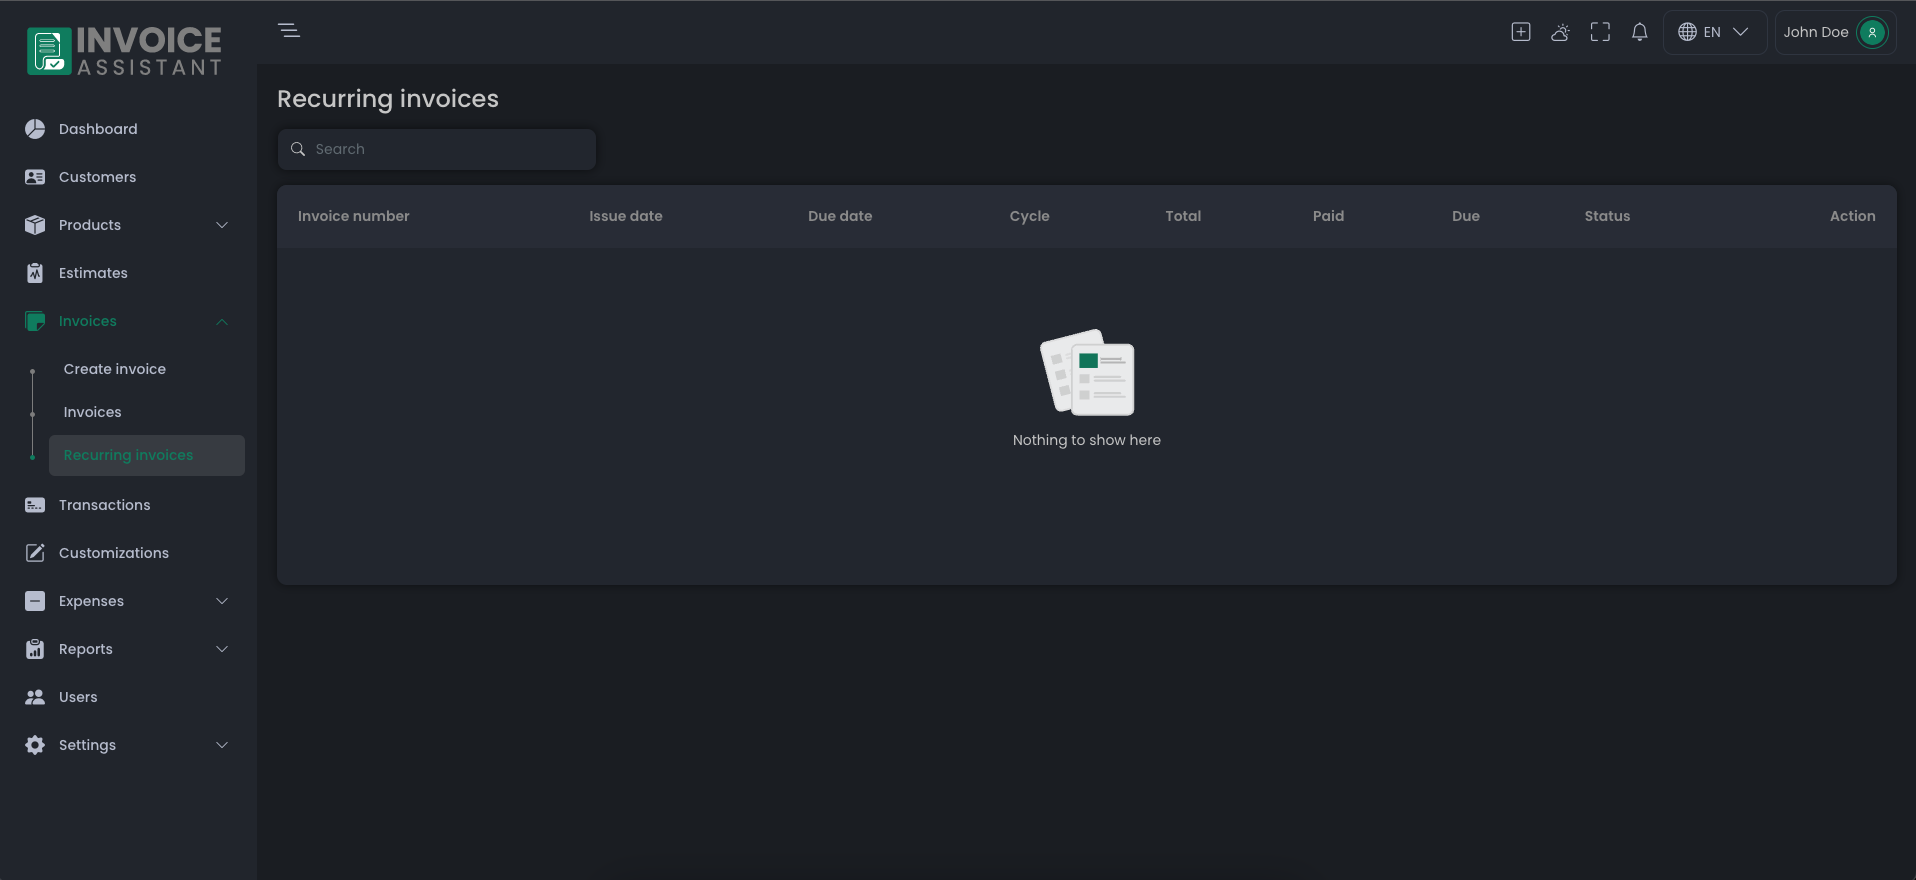Open the John Doe user menu
1916x880 pixels.
tap(1835, 32)
